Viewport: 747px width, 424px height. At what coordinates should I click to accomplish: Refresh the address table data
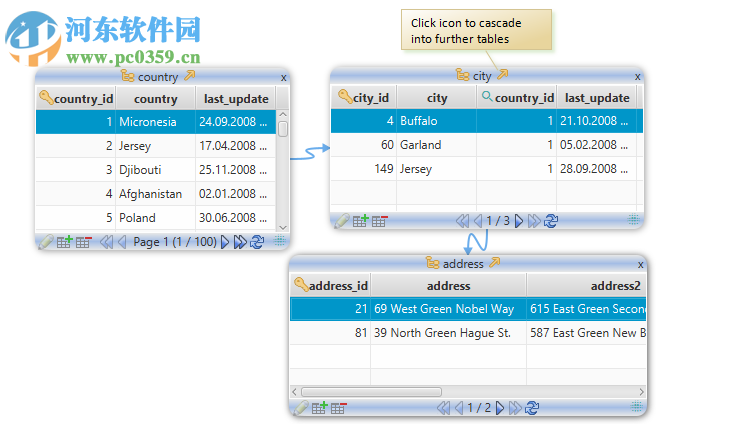pyautogui.click(x=532, y=408)
